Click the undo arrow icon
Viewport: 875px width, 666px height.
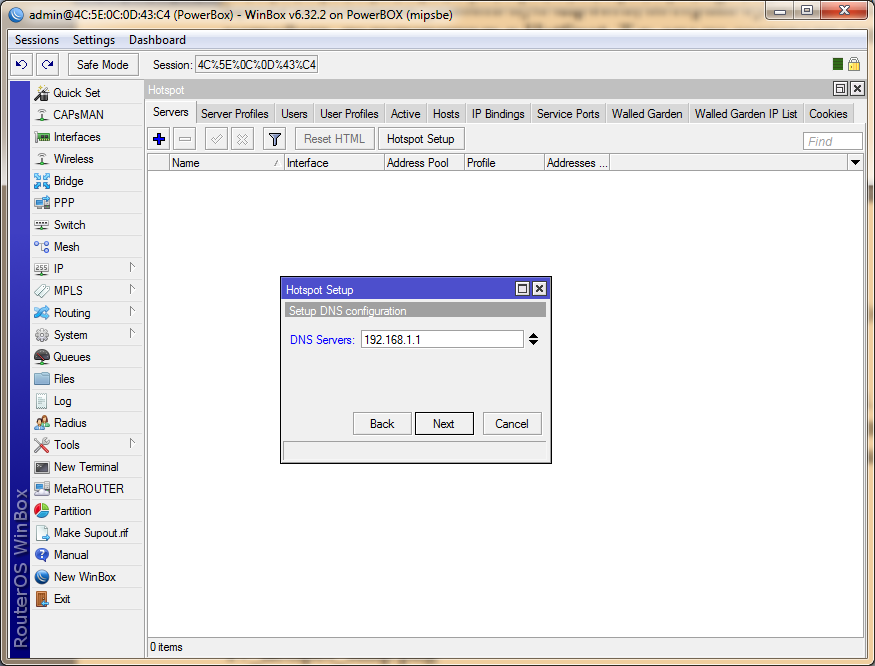pos(21,65)
